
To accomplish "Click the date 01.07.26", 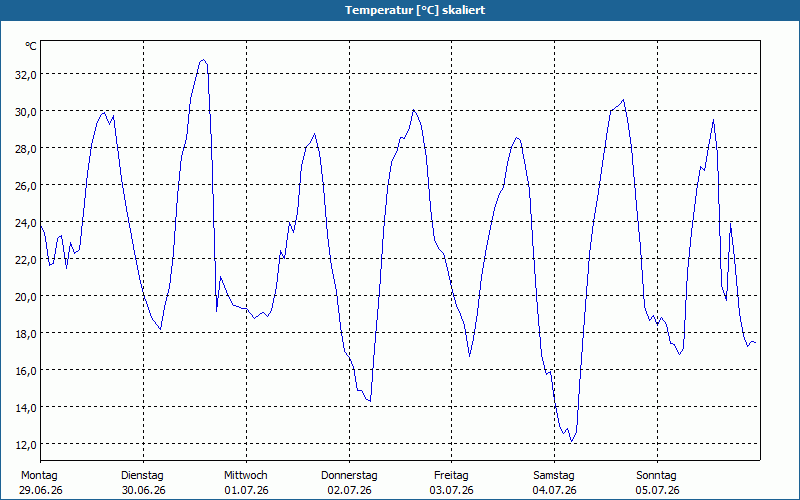I will click(x=246, y=490).
